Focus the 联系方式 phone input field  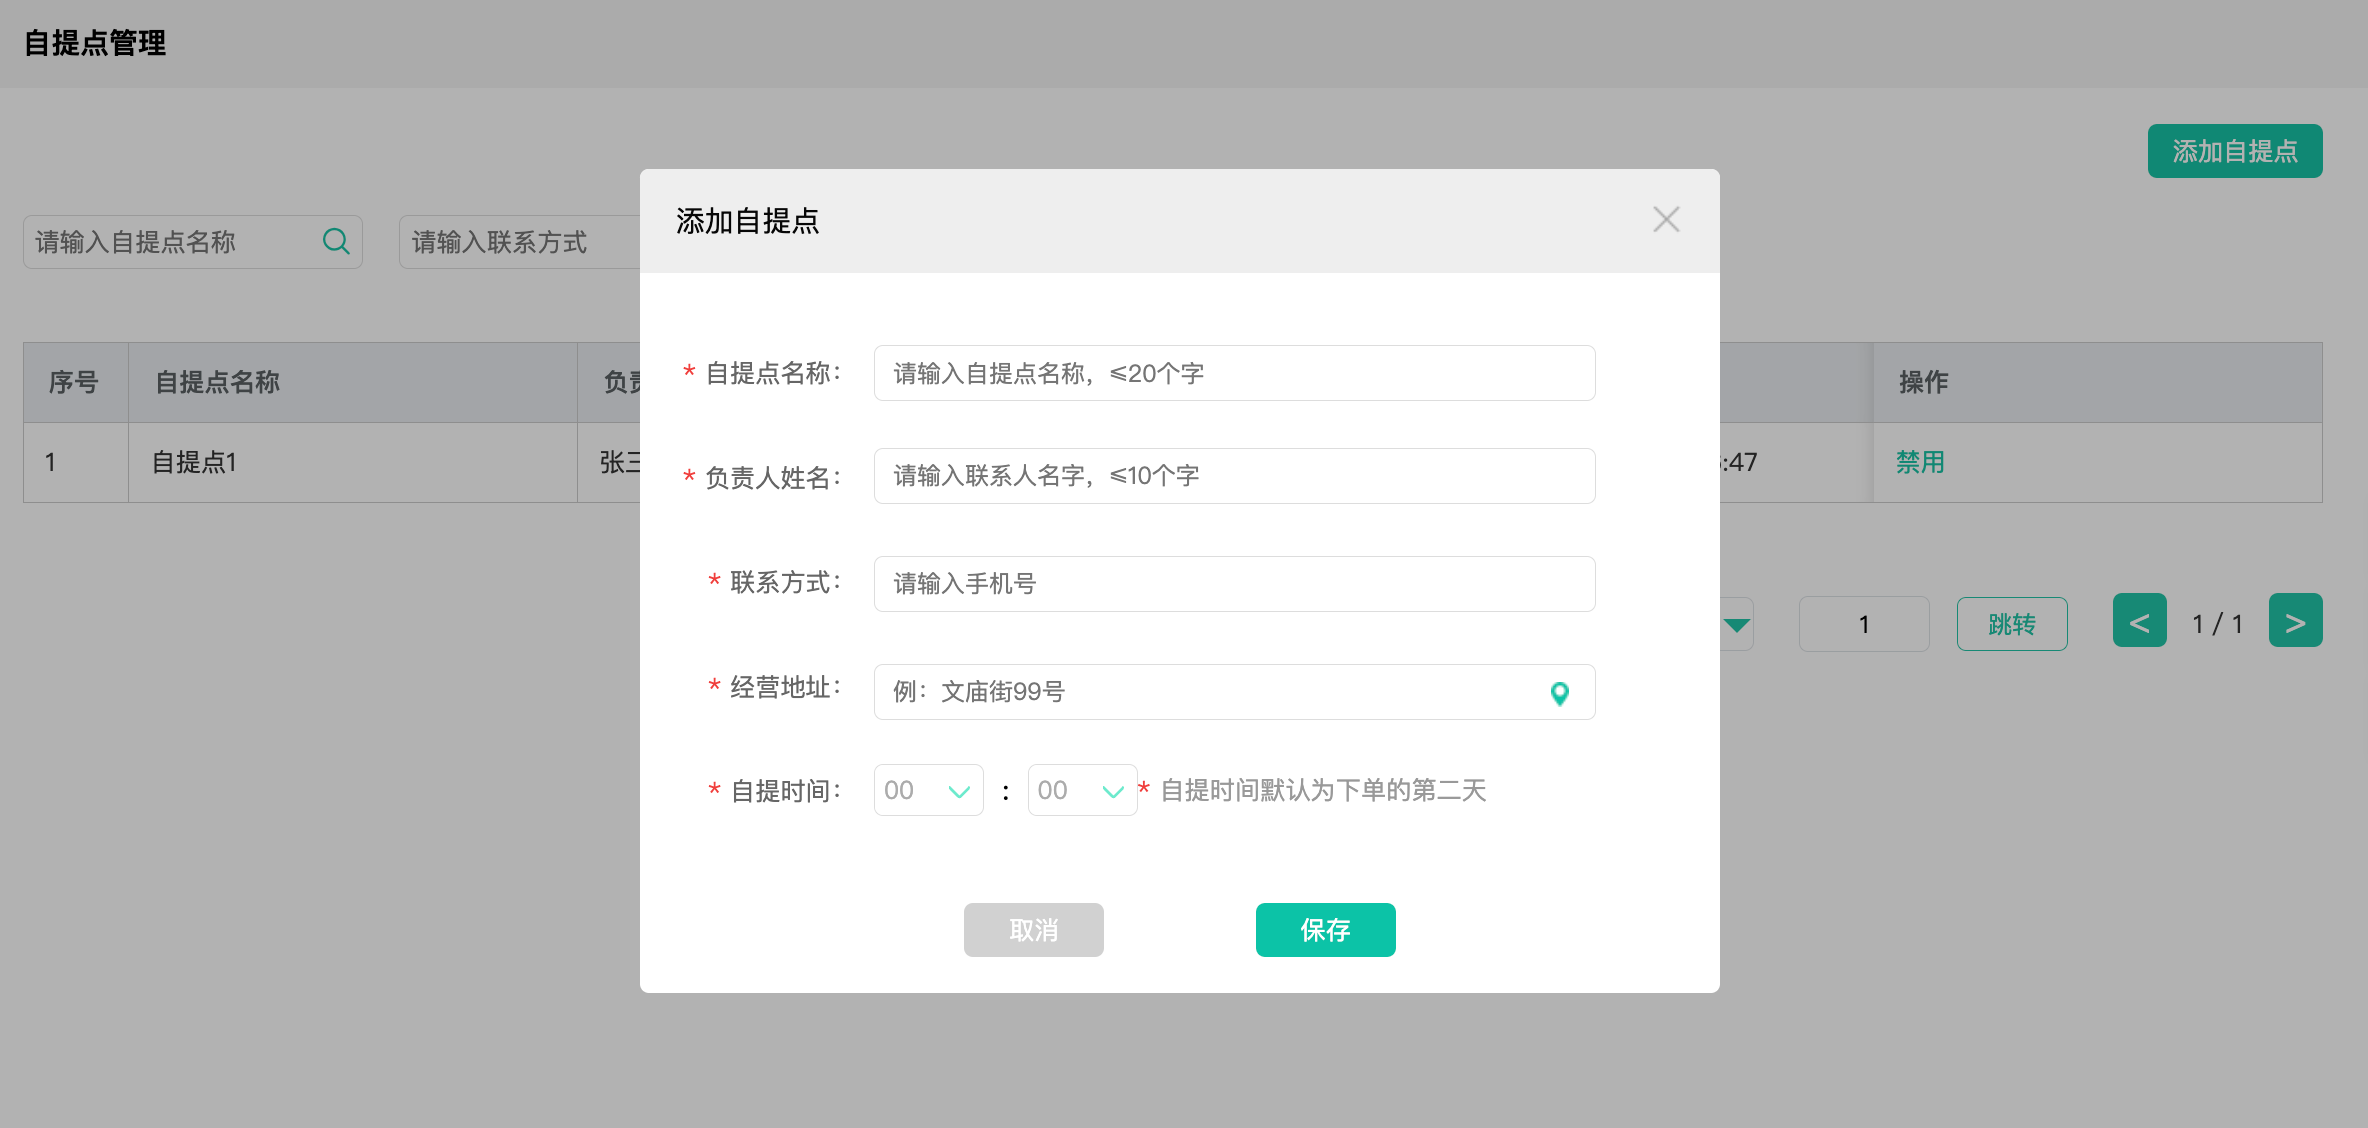point(1234,584)
